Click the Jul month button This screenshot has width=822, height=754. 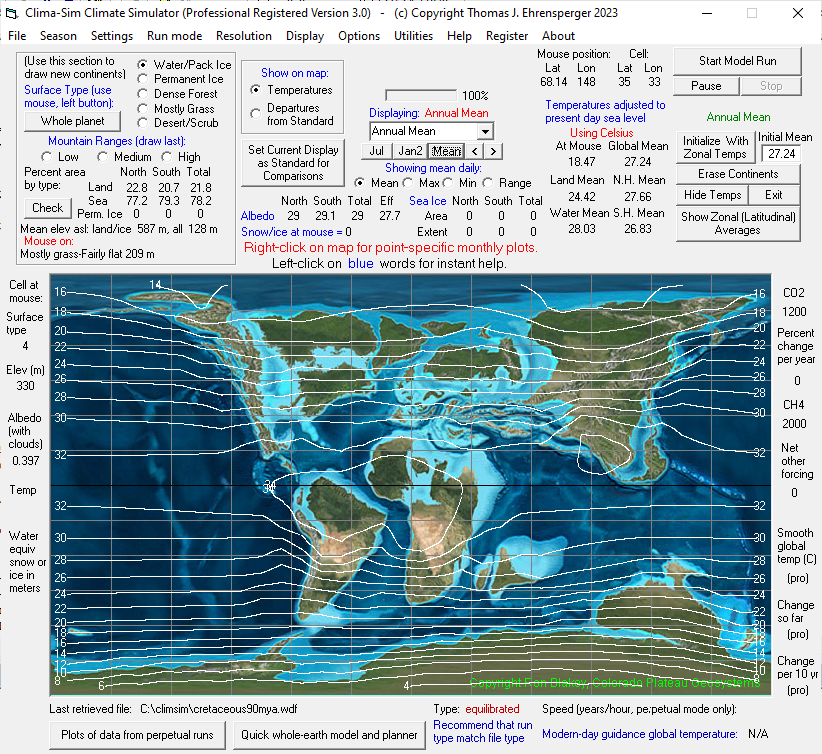[376, 151]
